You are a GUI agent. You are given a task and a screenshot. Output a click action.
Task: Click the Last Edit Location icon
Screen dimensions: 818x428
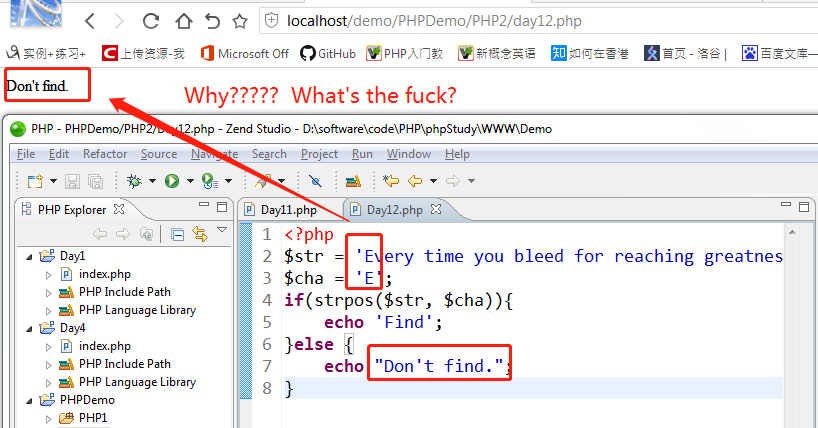click(391, 181)
